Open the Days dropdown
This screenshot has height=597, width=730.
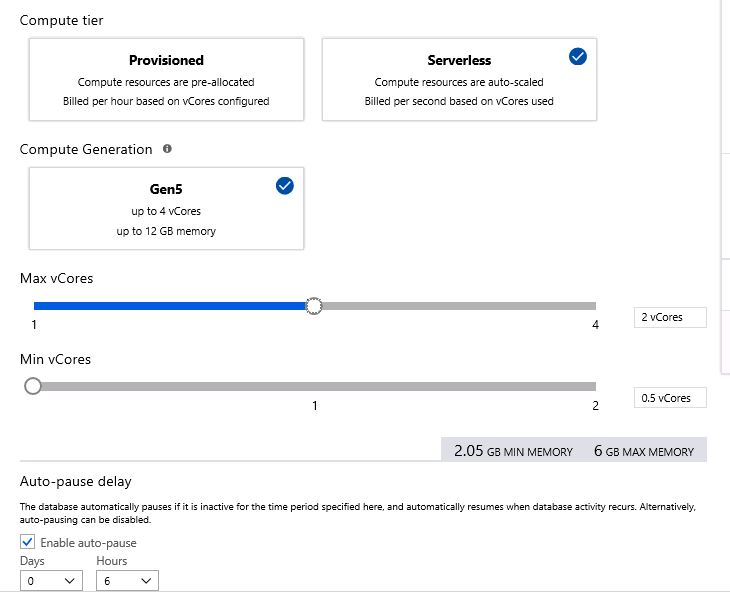click(x=49, y=580)
